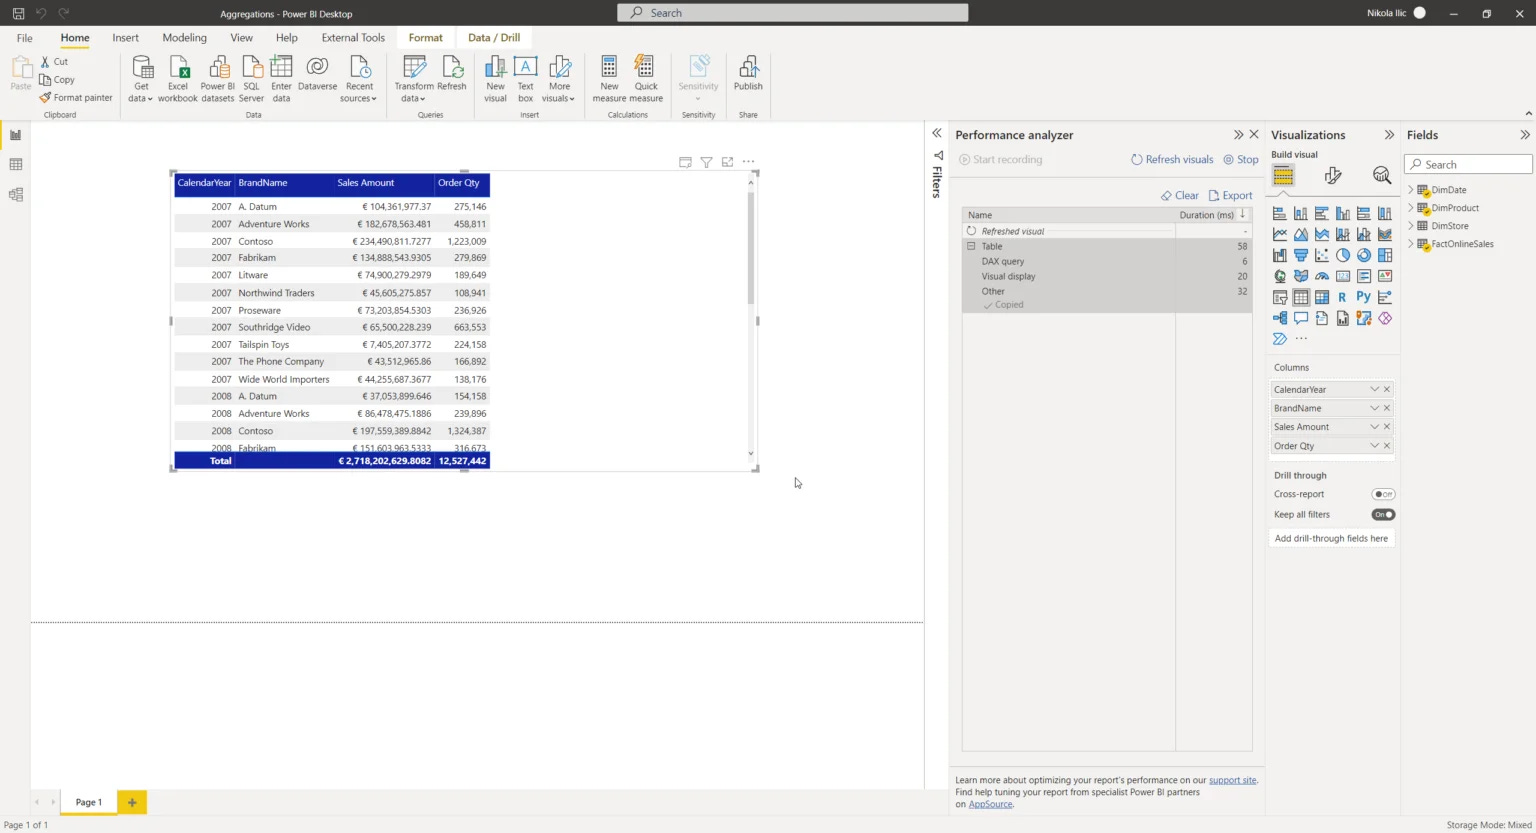
Task: Open the Transform data dropdown
Action: pyautogui.click(x=414, y=92)
